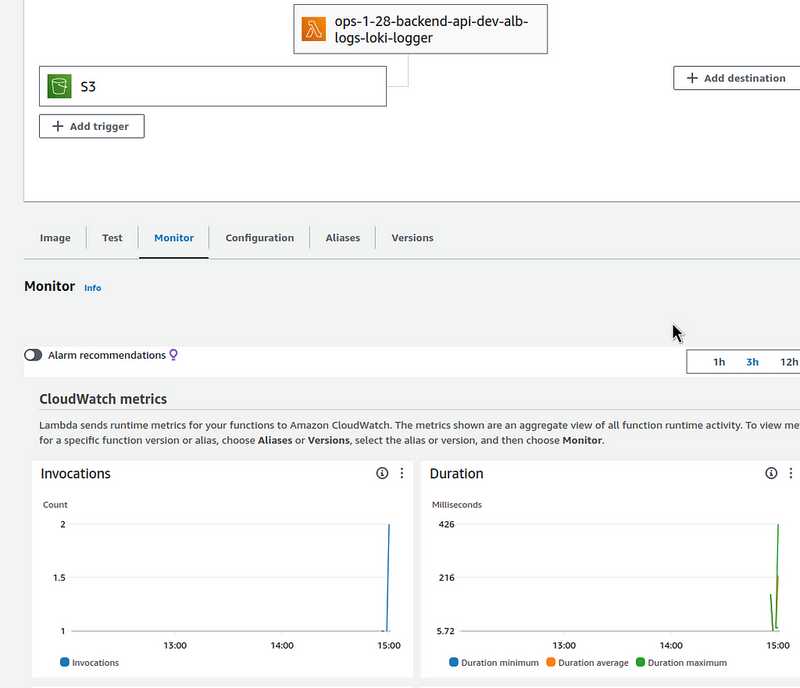Toggle the Alarm recommendations switch
Screen dimensions: 800x688
[x=33, y=355]
